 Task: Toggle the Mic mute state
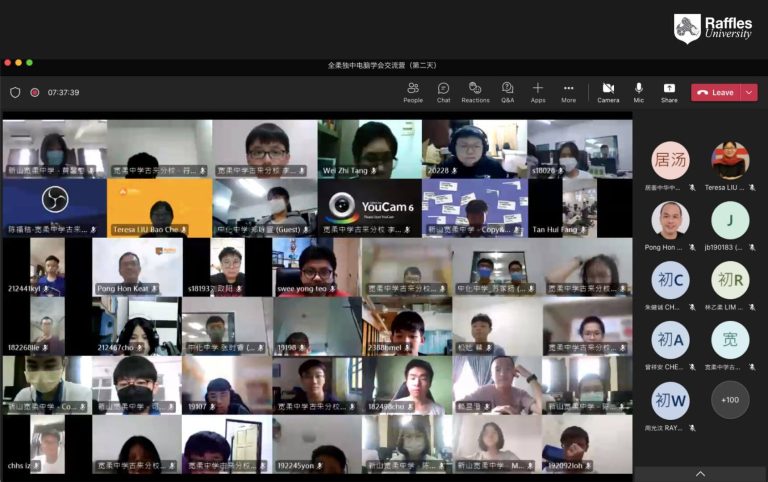[639, 92]
